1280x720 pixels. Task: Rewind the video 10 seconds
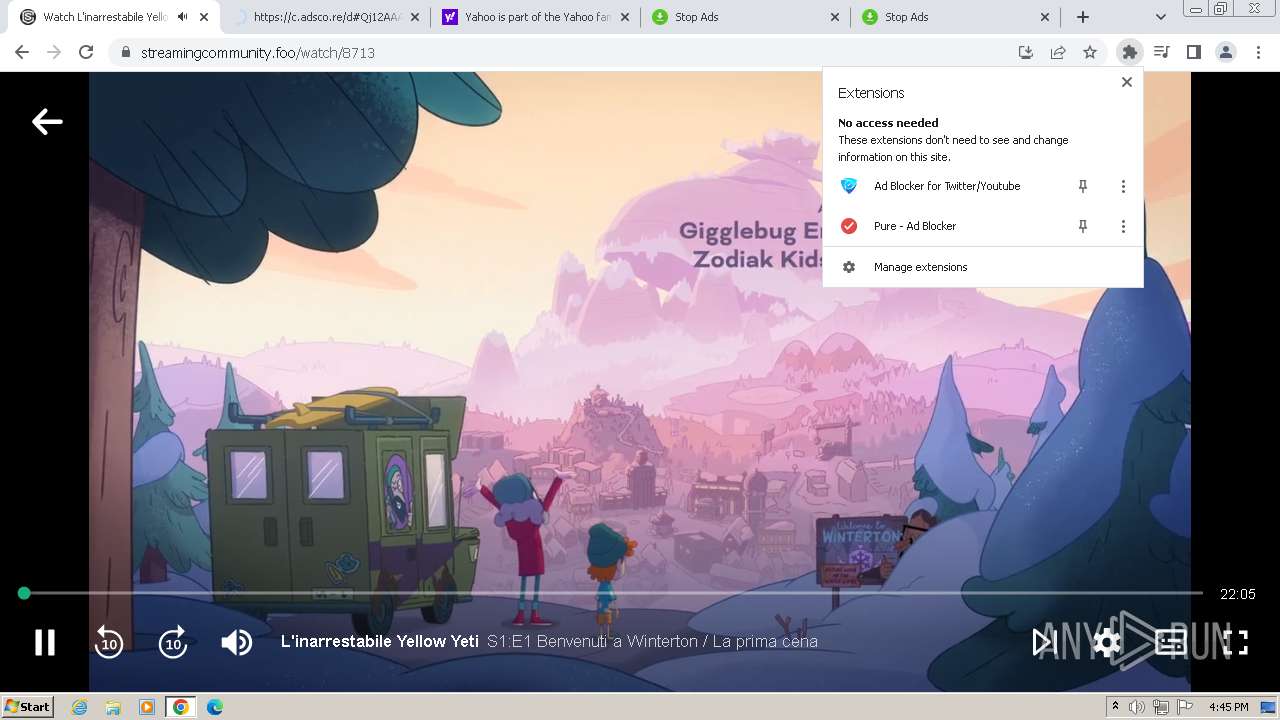[x=109, y=642]
